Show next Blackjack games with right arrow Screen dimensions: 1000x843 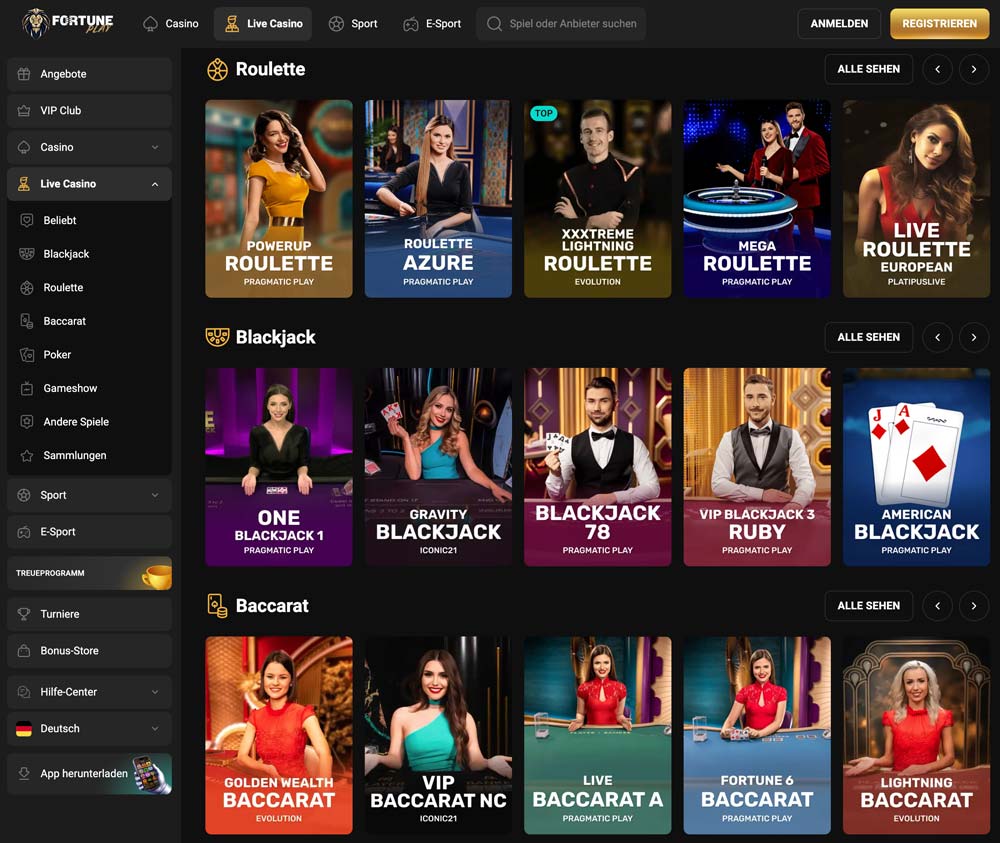pos(973,337)
